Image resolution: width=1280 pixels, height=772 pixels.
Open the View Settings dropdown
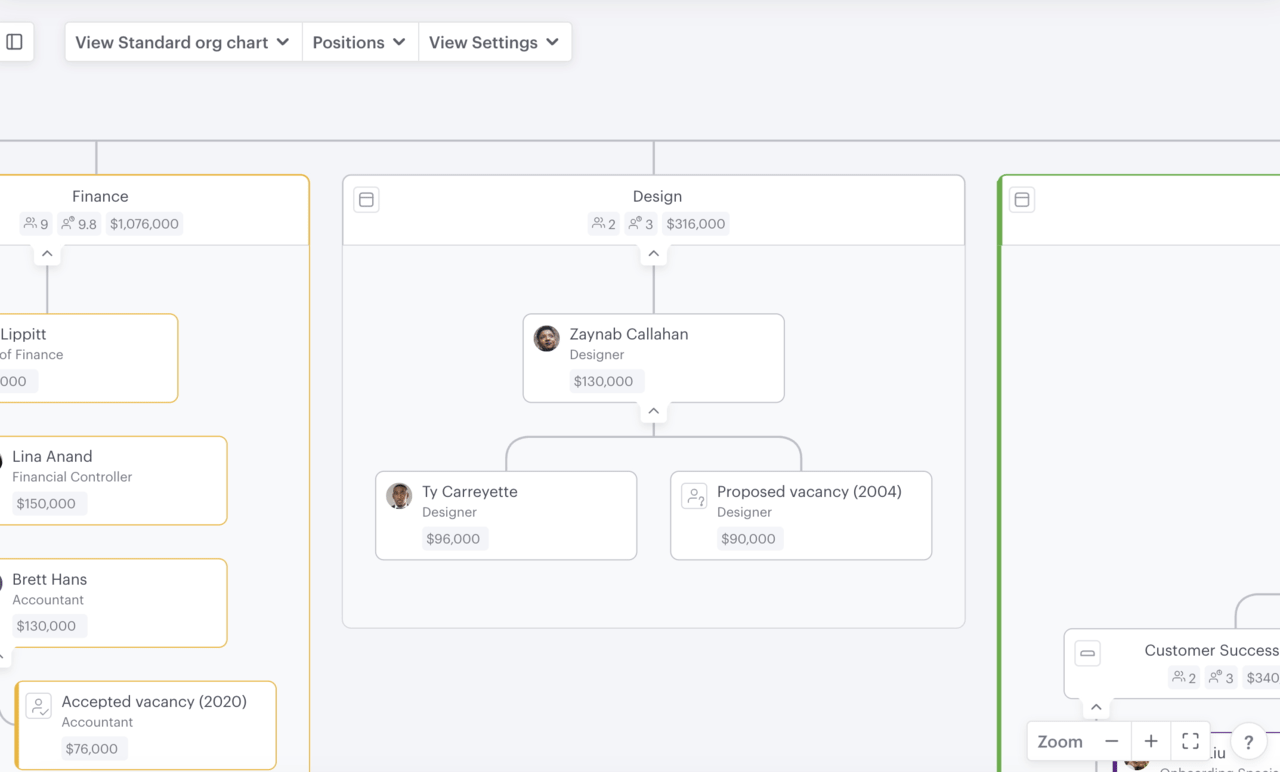(494, 42)
